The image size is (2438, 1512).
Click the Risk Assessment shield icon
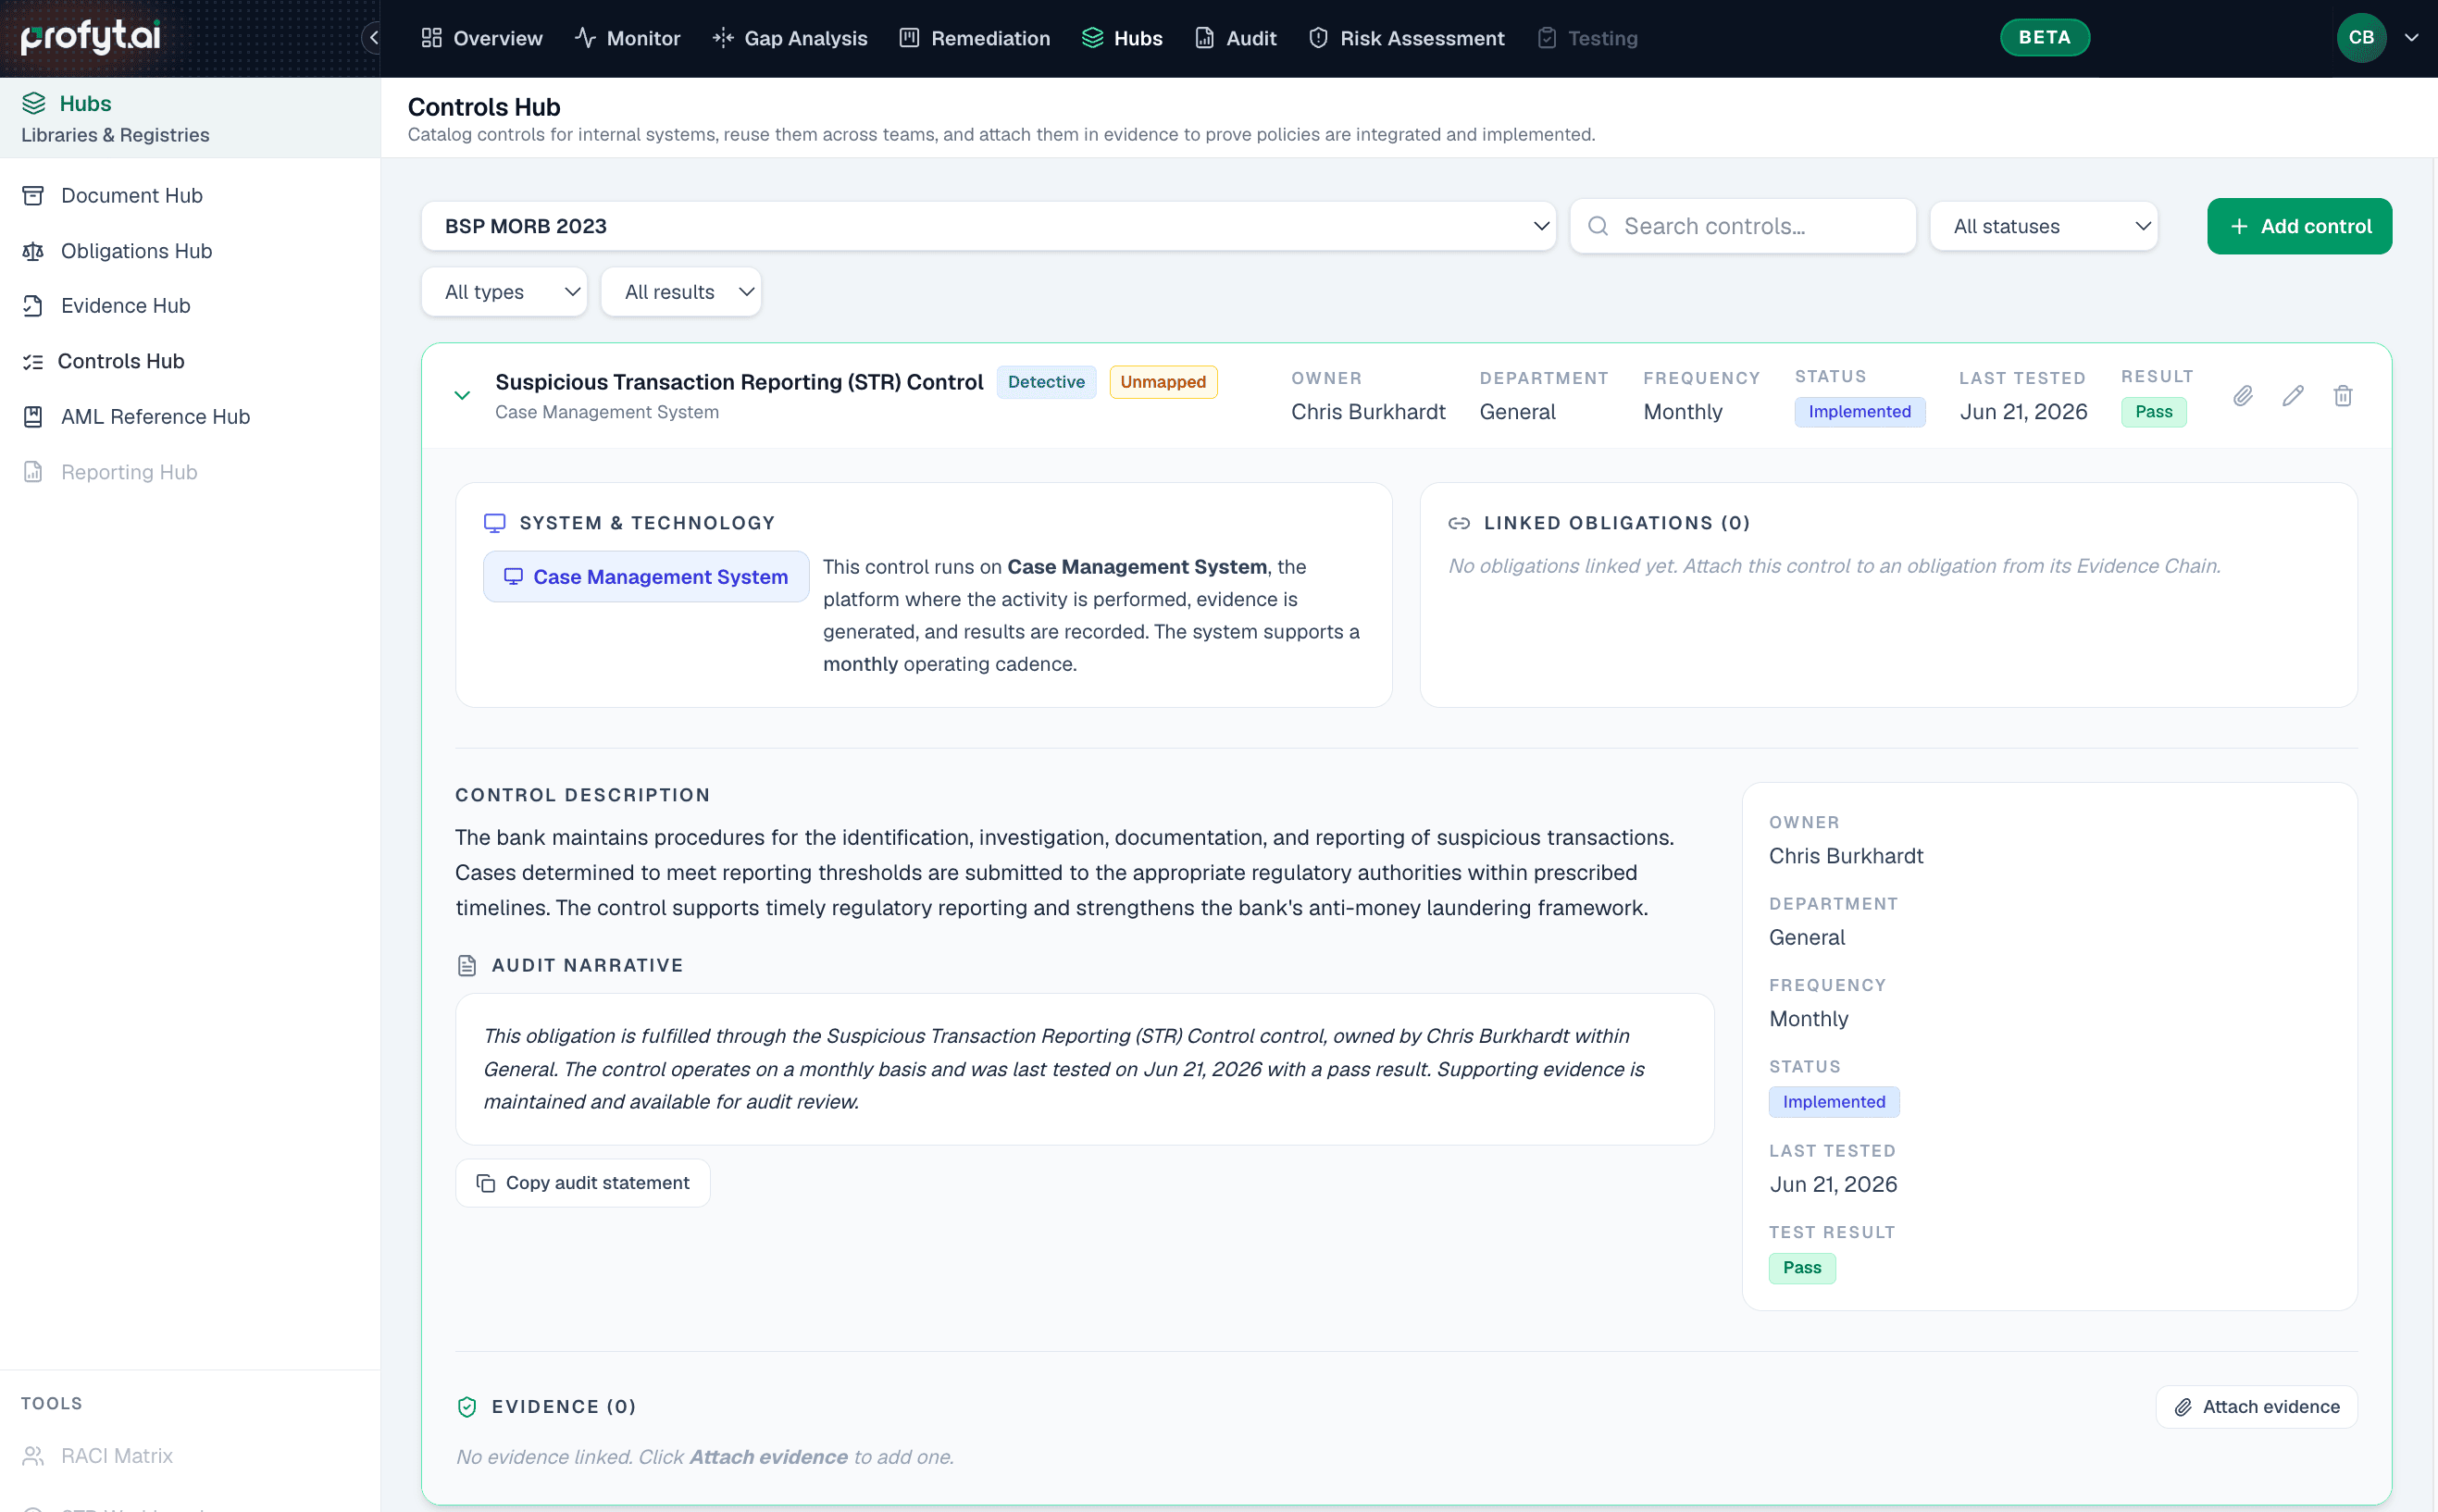point(1319,38)
